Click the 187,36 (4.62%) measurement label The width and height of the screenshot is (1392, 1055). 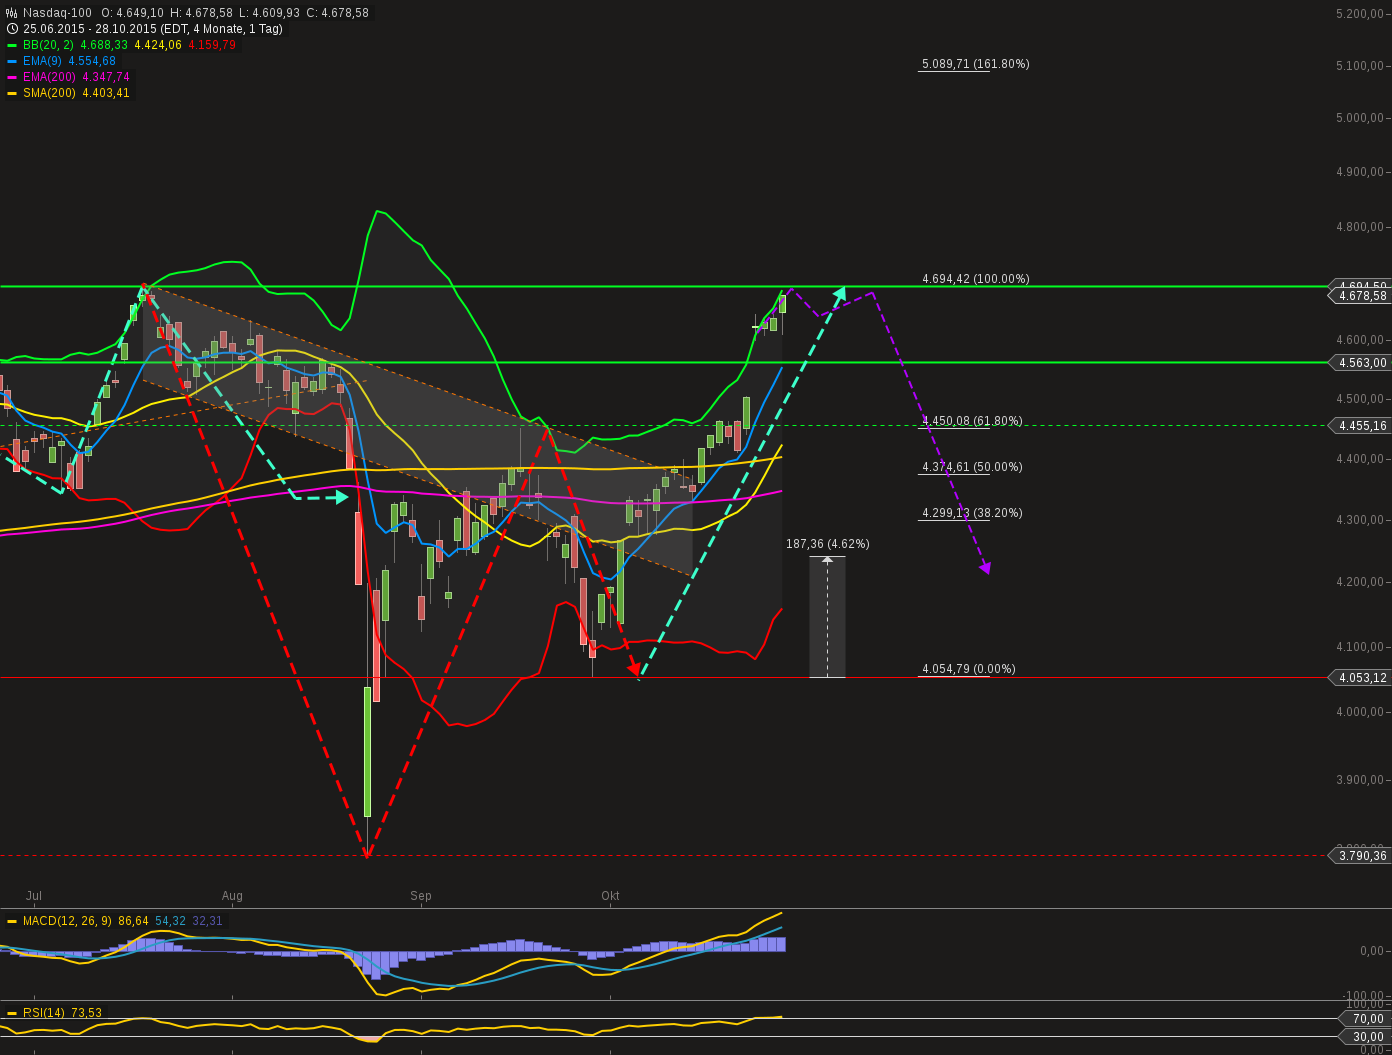point(828,544)
